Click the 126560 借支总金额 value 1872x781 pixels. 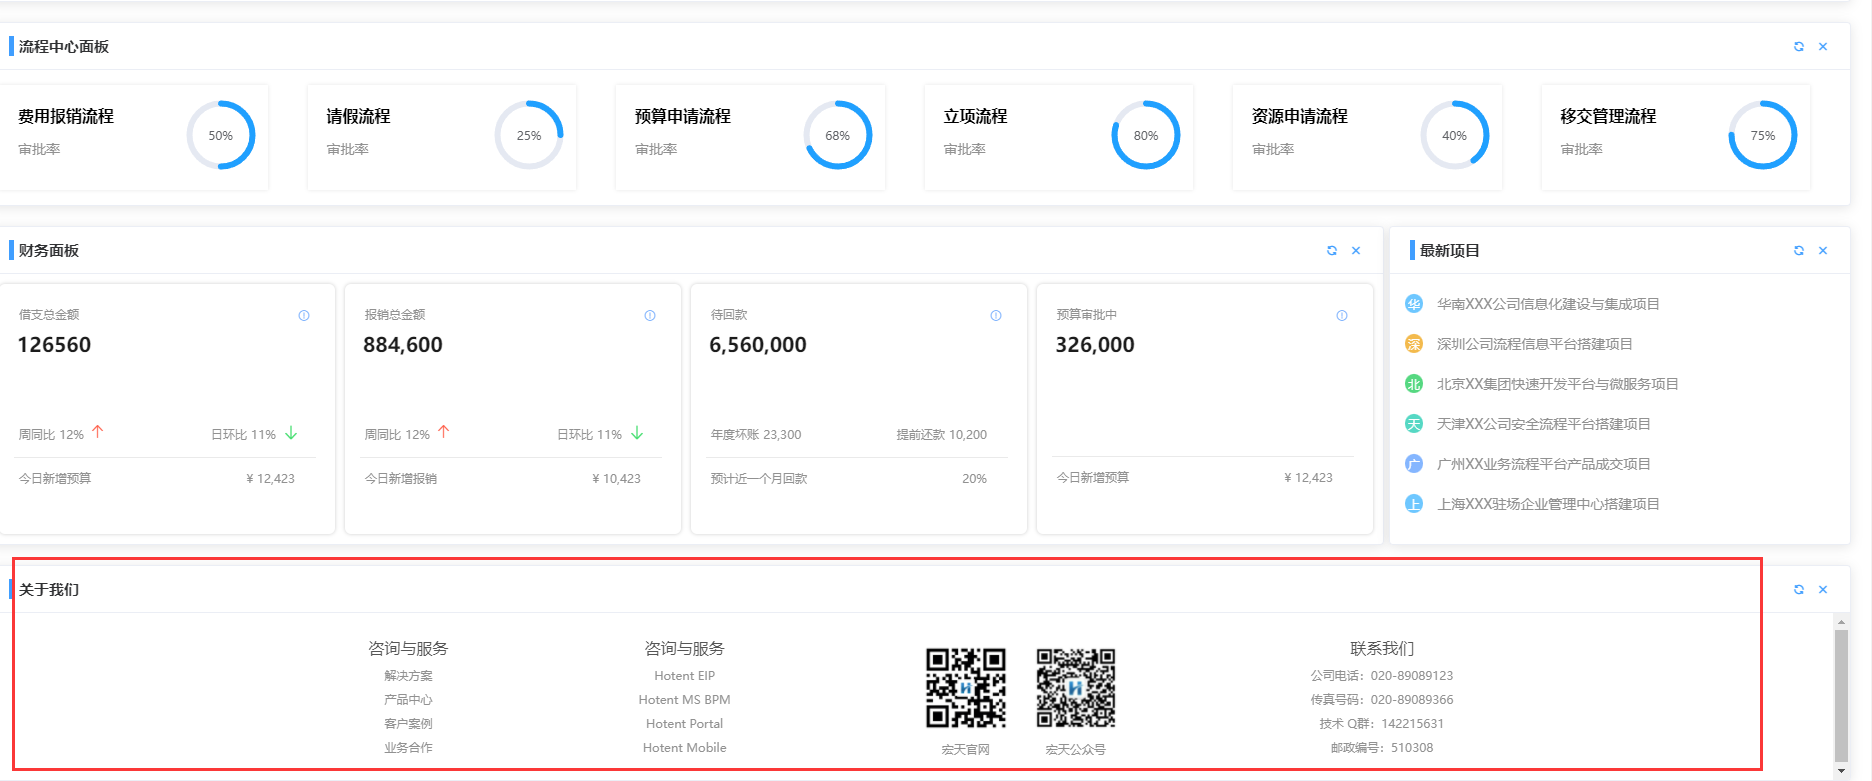54,345
